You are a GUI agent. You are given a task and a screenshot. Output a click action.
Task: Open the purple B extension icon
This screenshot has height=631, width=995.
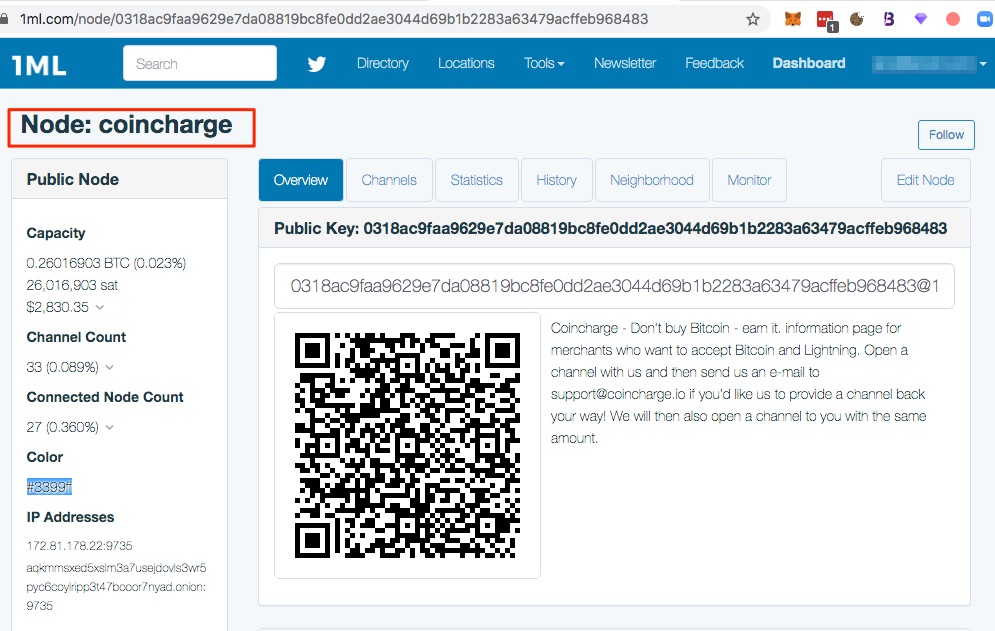(889, 19)
